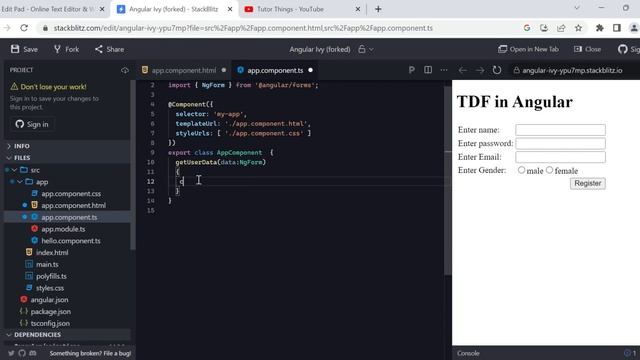Click the Enter password input field

tap(560, 143)
